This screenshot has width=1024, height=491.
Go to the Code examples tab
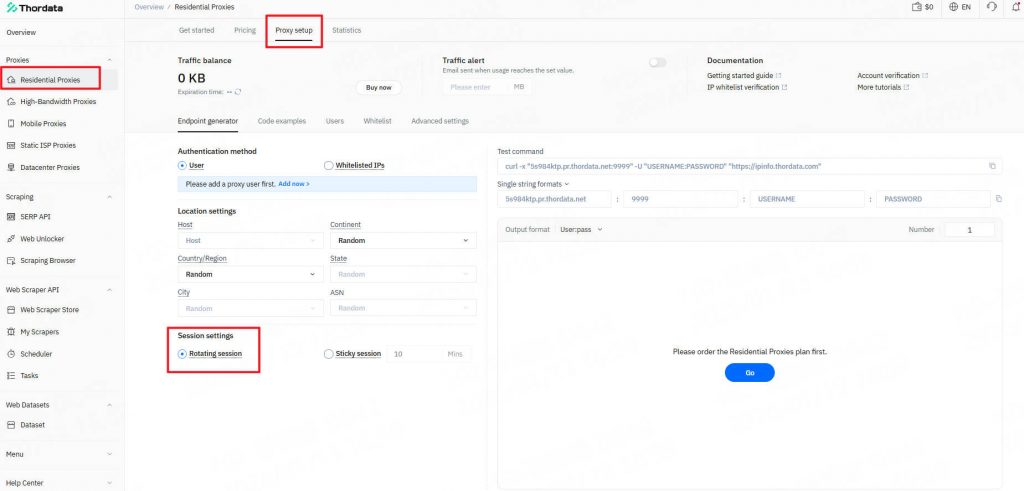point(281,121)
